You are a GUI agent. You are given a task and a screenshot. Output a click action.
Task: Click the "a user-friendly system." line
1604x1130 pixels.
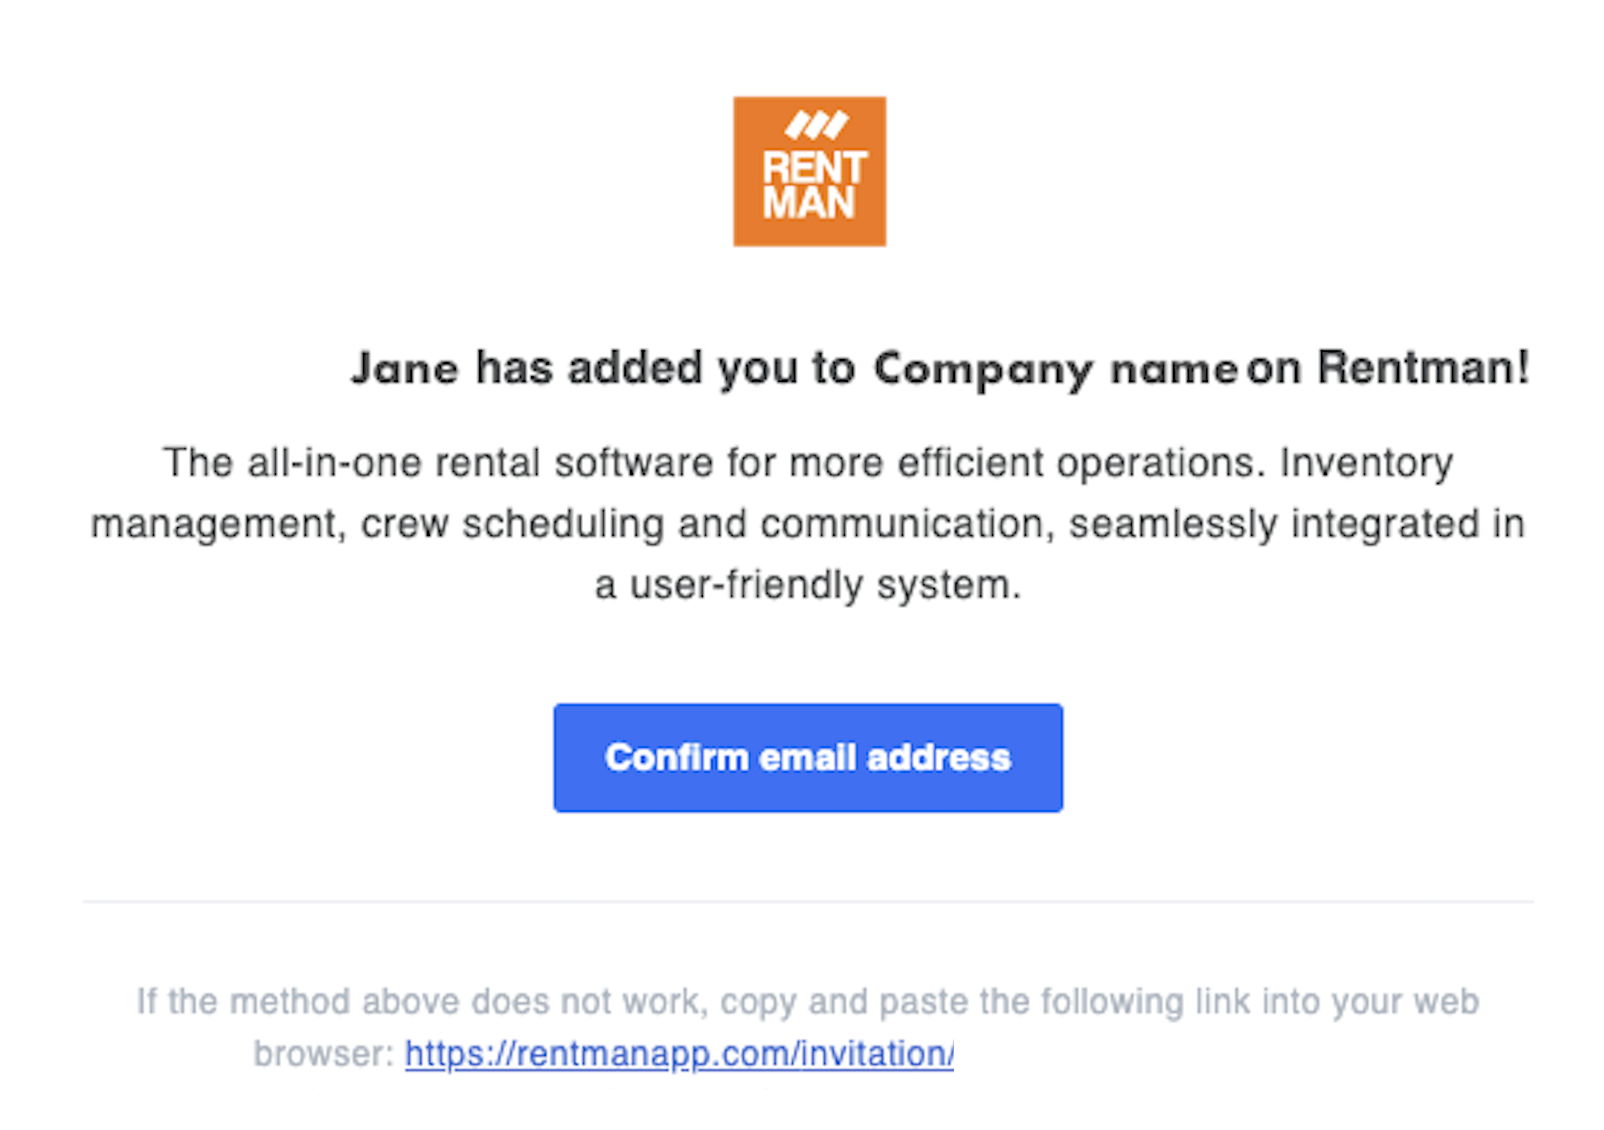pos(808,585)
